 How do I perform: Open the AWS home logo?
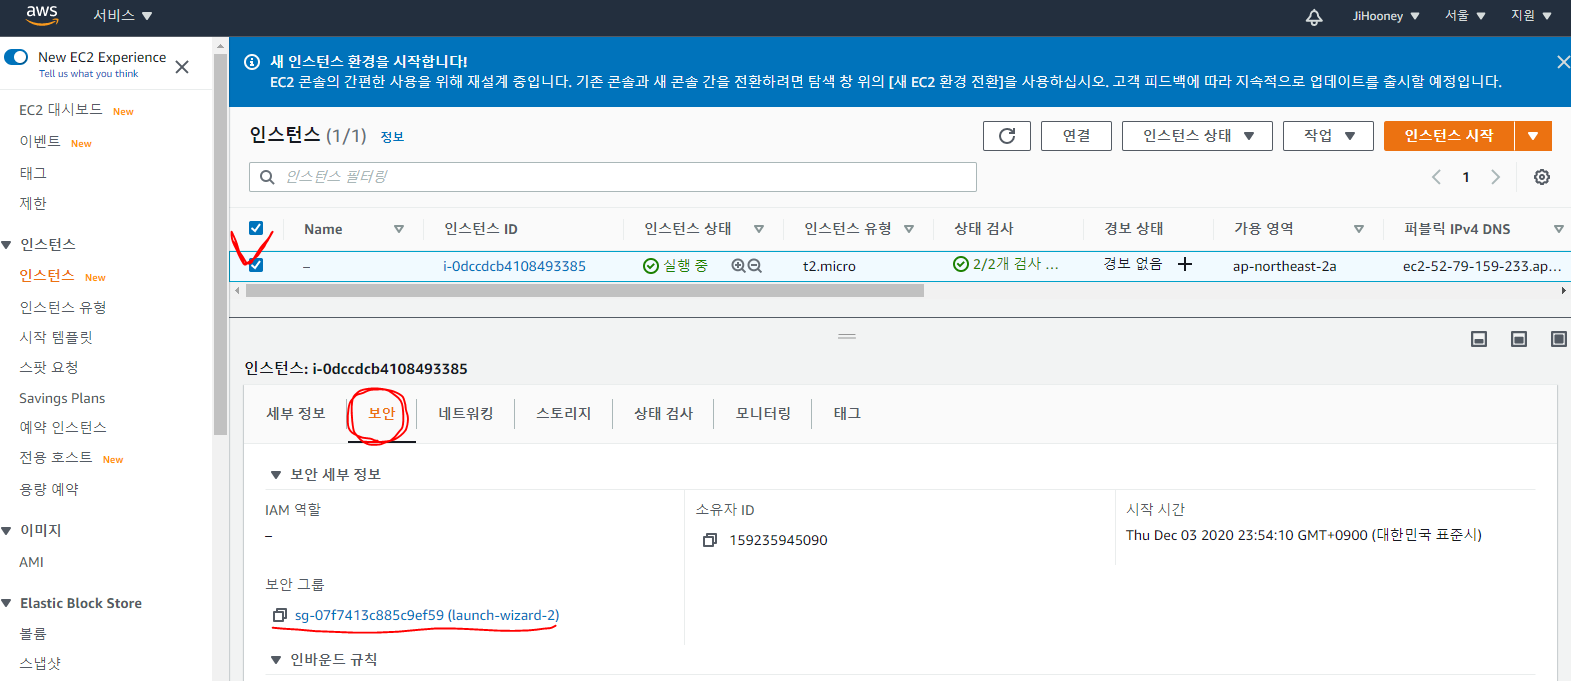coord(42,15)
